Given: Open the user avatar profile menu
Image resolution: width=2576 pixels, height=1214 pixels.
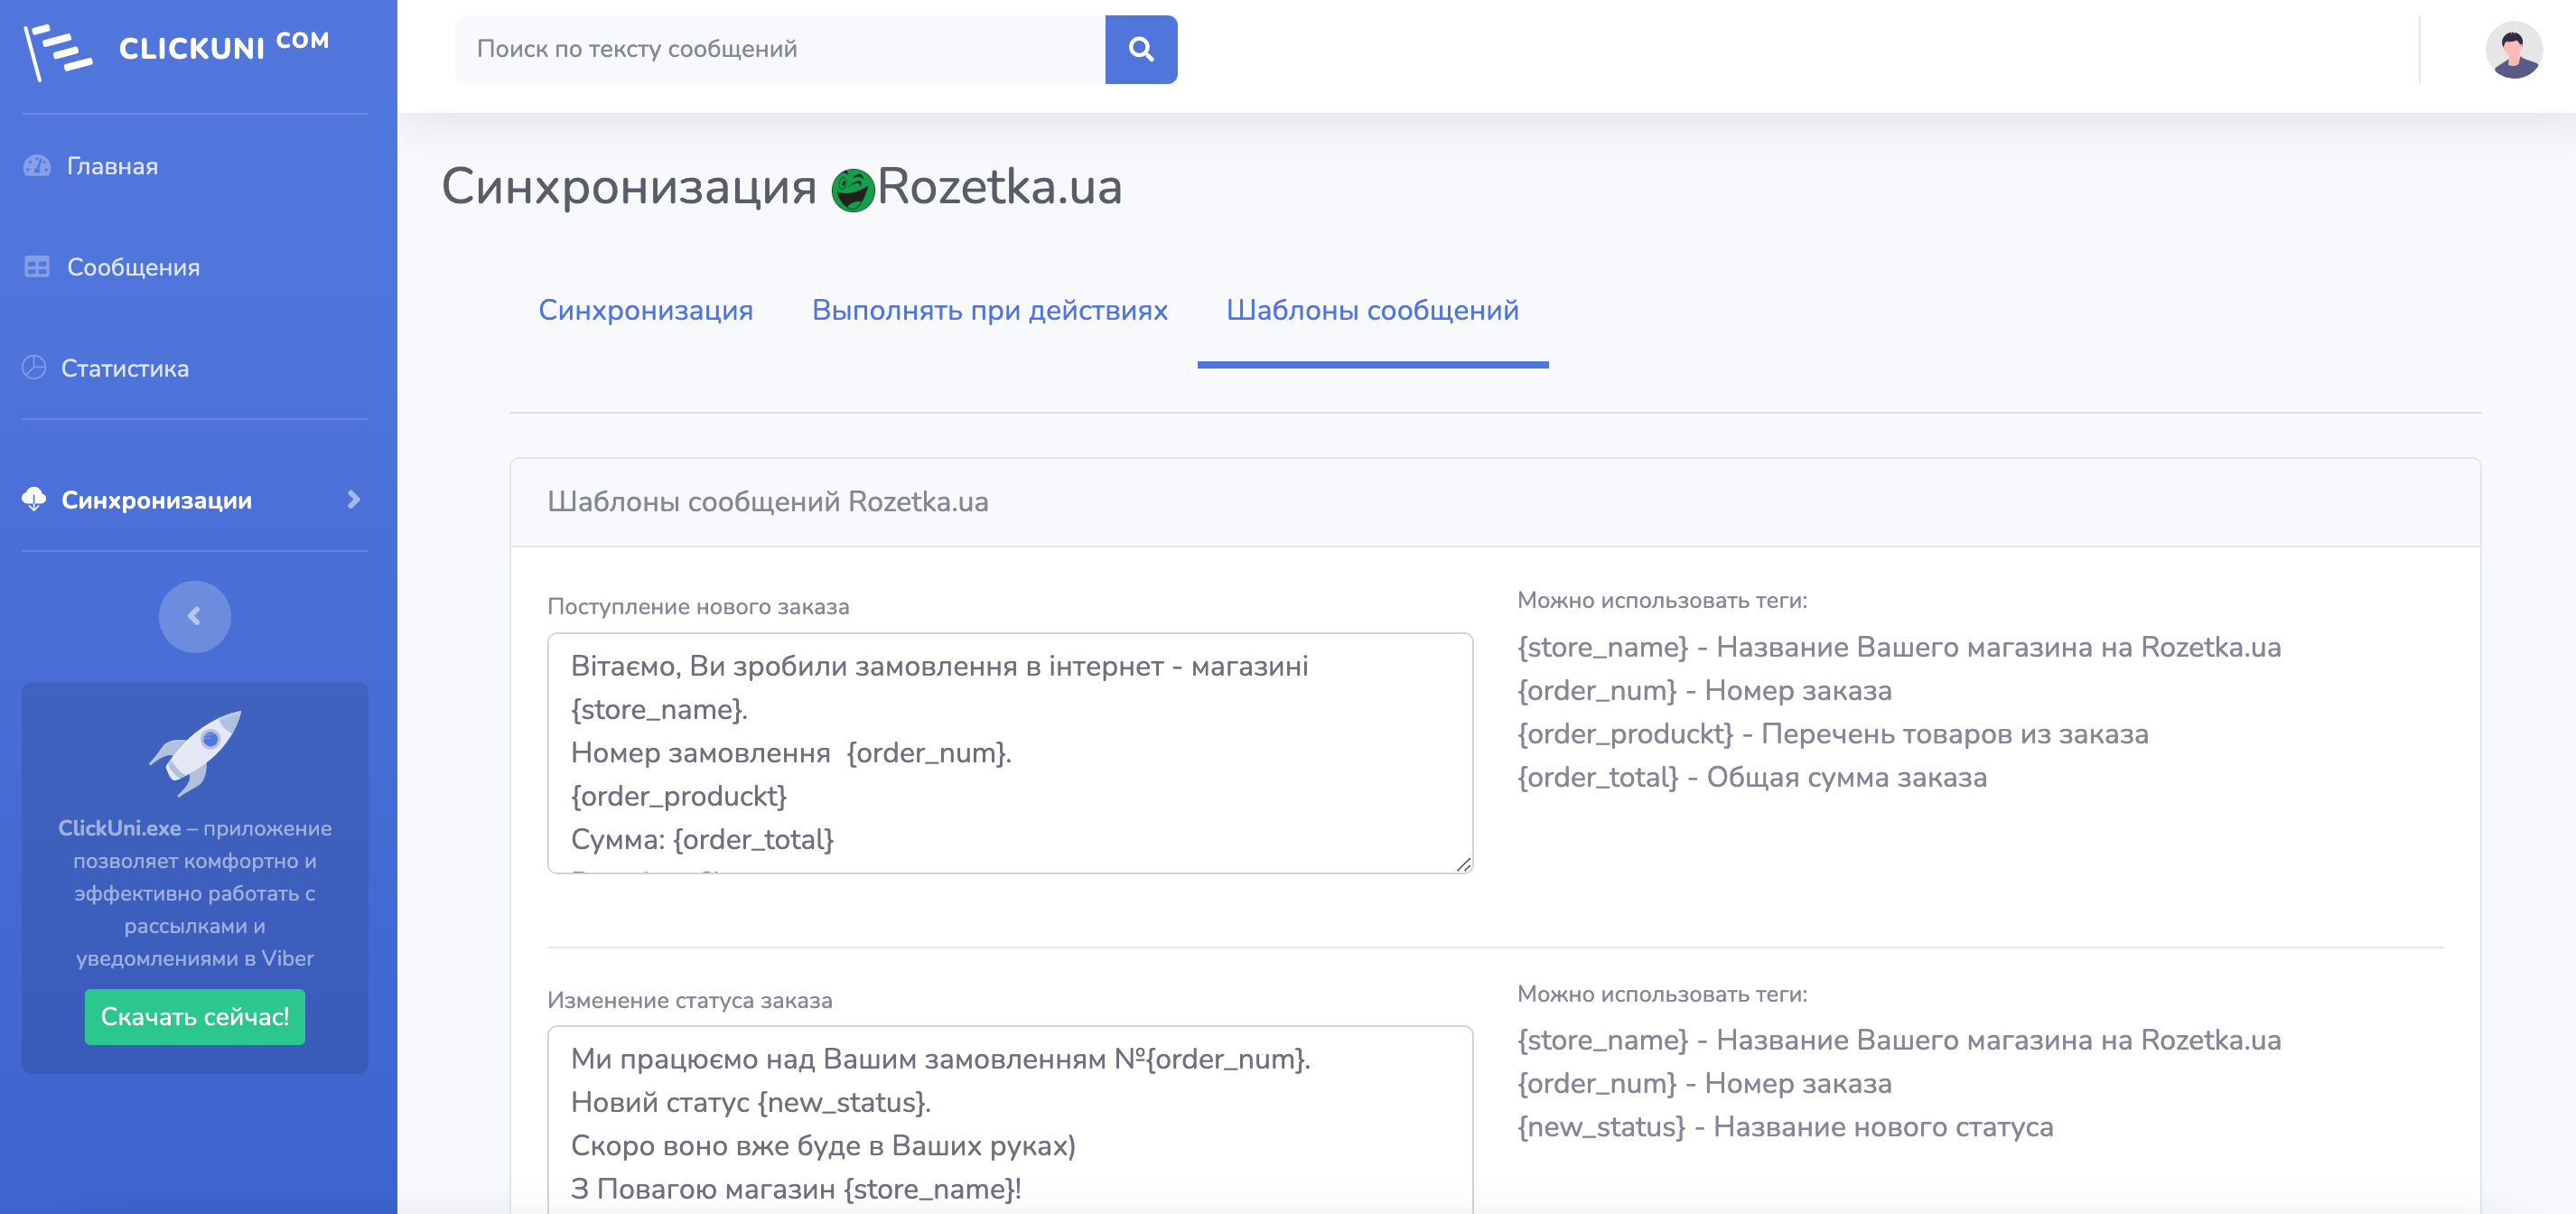Looking at the screenshot, I should (2512, 50).
